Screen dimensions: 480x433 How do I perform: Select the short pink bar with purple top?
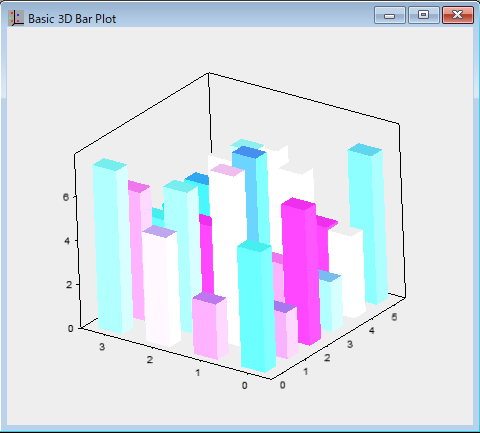(211, 326)
